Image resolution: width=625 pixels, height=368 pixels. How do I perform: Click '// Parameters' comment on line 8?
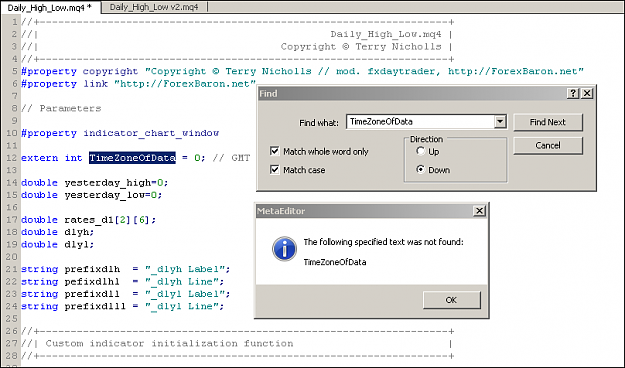point(61,108)
